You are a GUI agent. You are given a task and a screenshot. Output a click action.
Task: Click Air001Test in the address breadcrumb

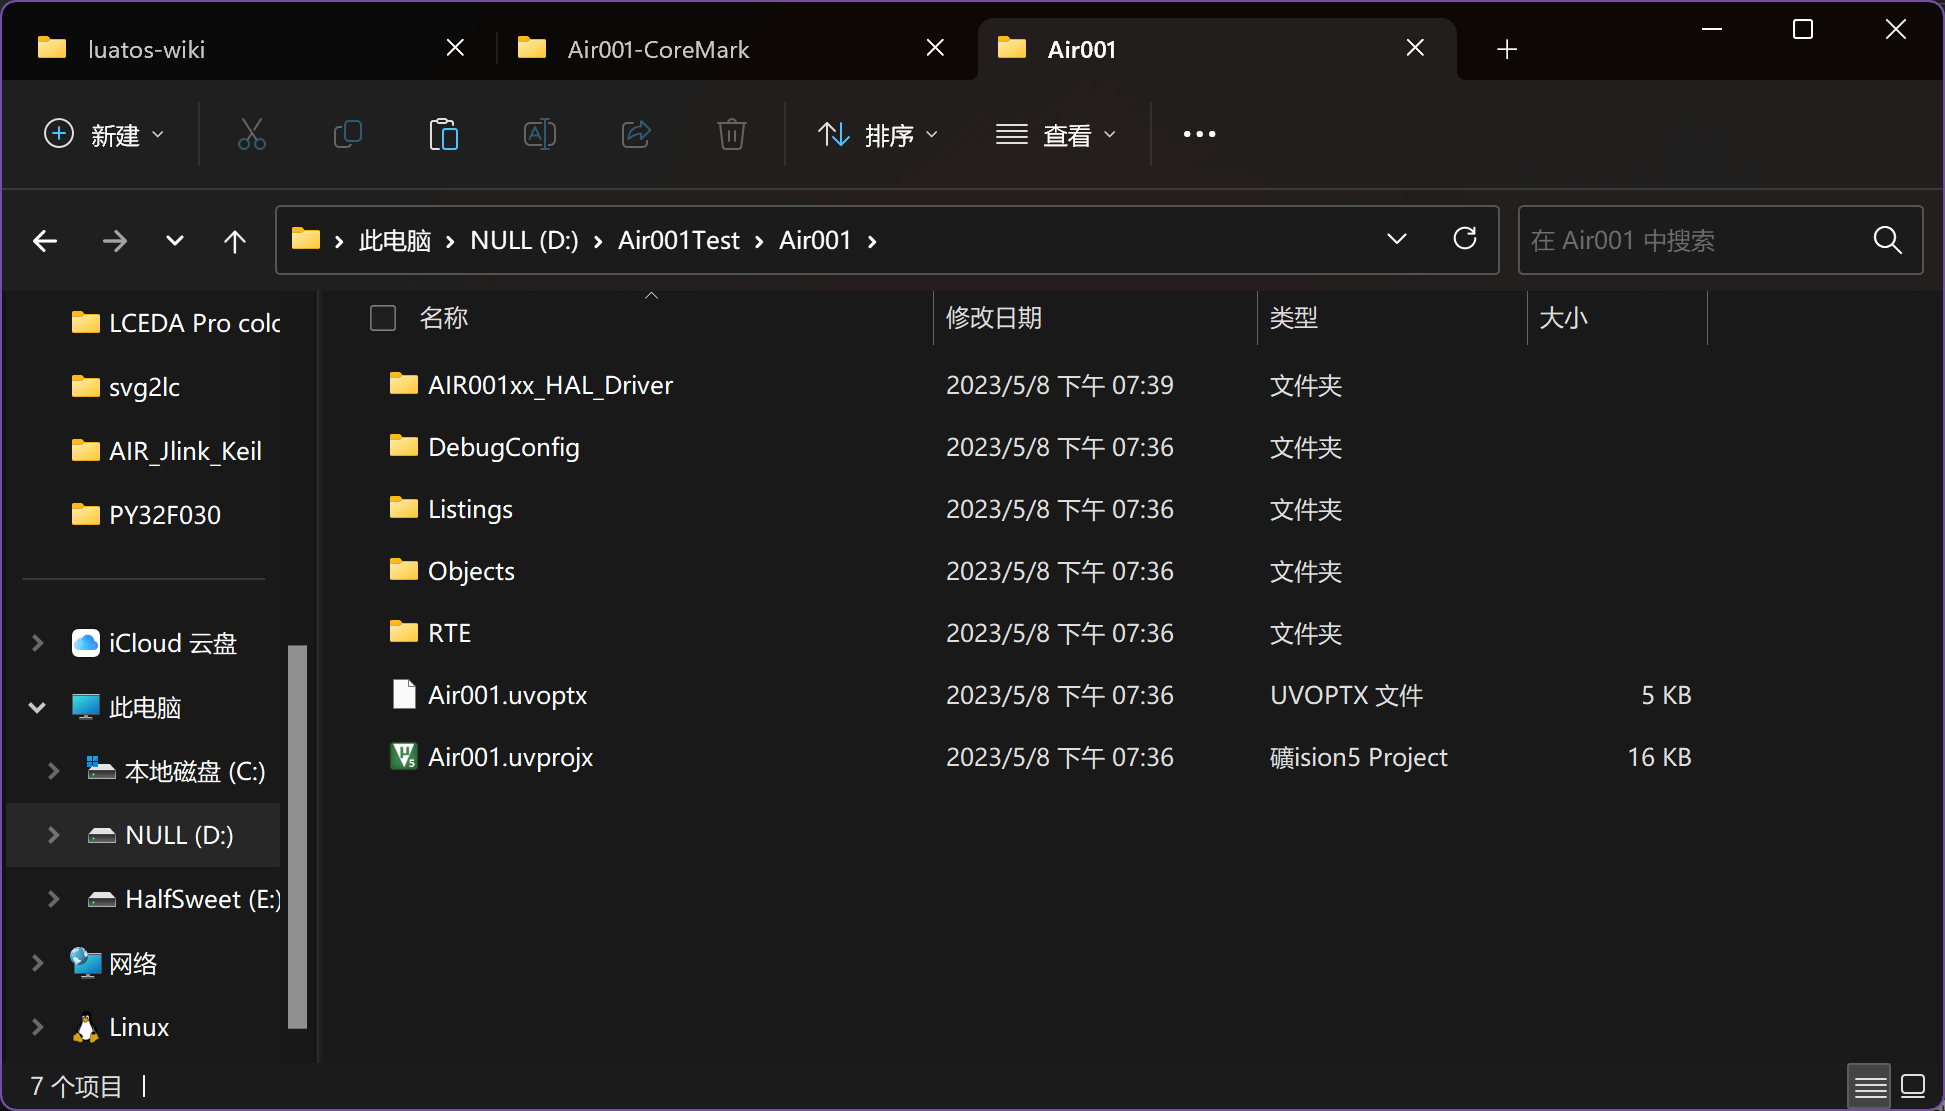pyautogui.click(x=678, y=240)
